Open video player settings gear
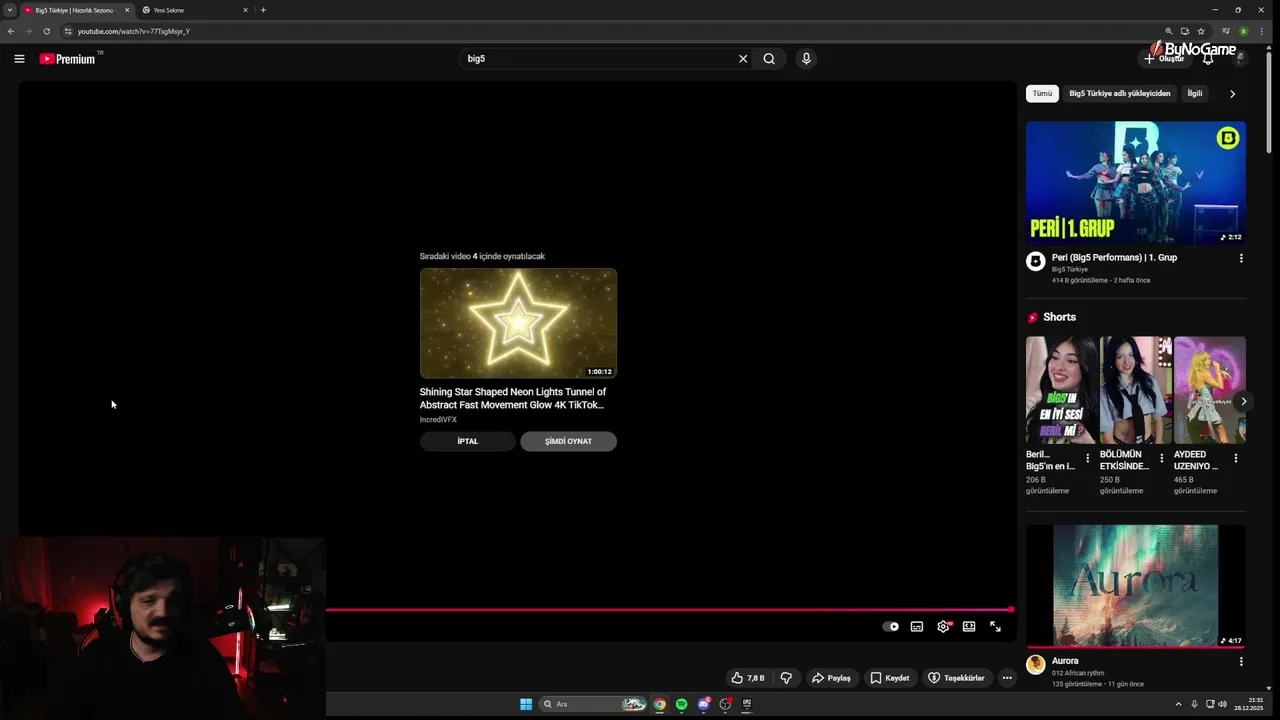This screenshot has width=1280, height=720. pyautogui.click(x=943, y=627)
